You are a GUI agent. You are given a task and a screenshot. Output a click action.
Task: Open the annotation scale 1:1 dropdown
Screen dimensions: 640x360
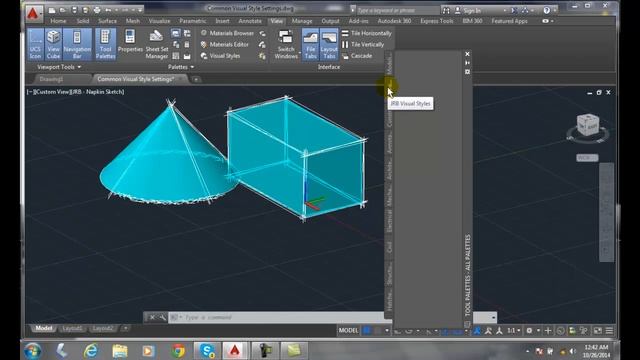click(513, 331)
